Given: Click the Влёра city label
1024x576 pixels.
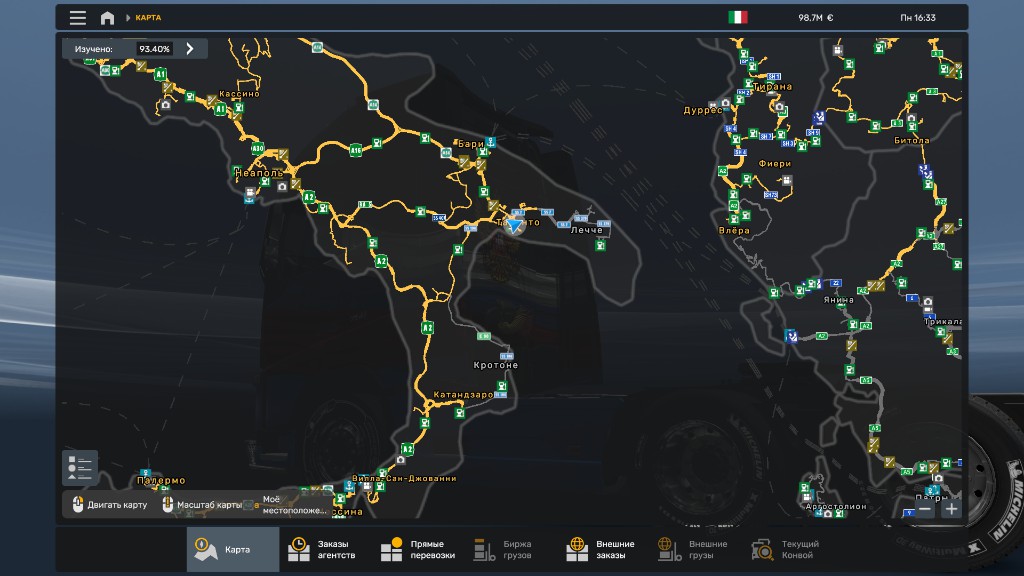Looking at the screenshot, I should (x=734, y=231).
